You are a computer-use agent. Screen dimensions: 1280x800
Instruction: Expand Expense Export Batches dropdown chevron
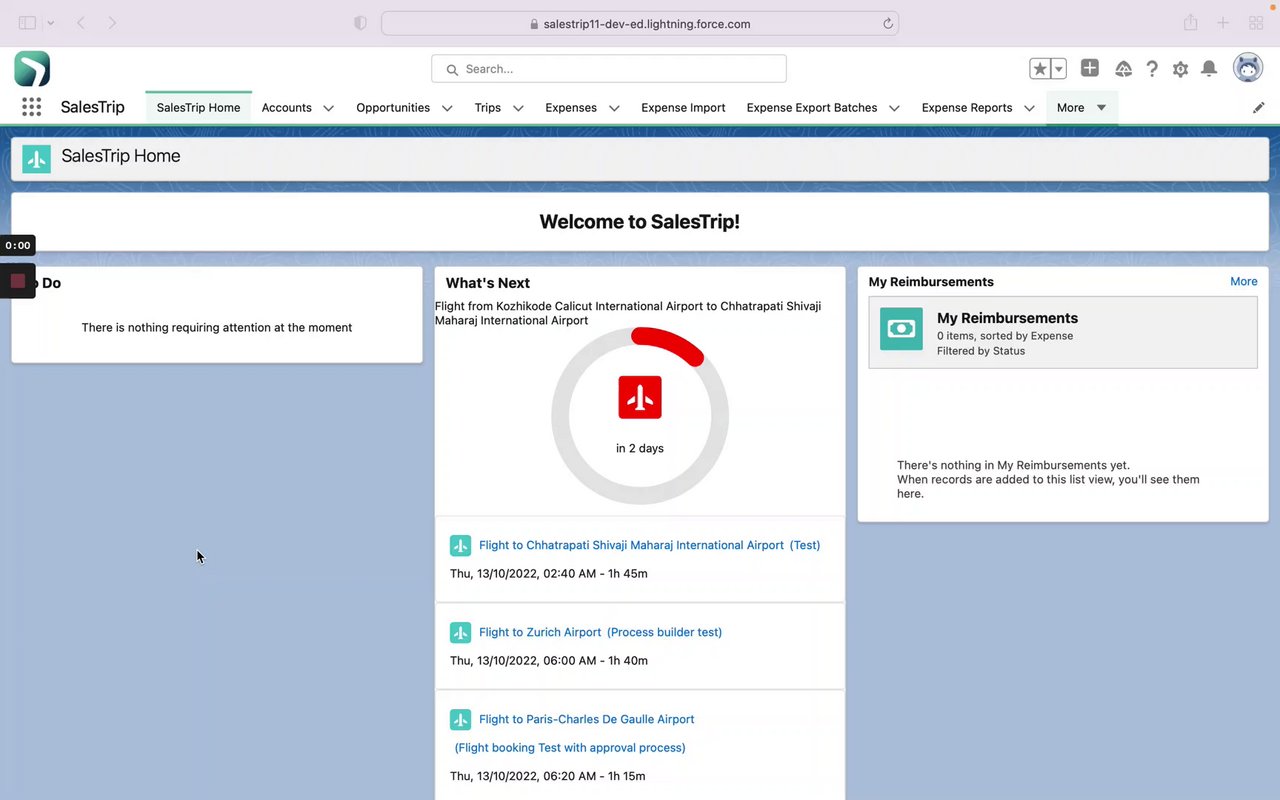(x=894, y=108)
